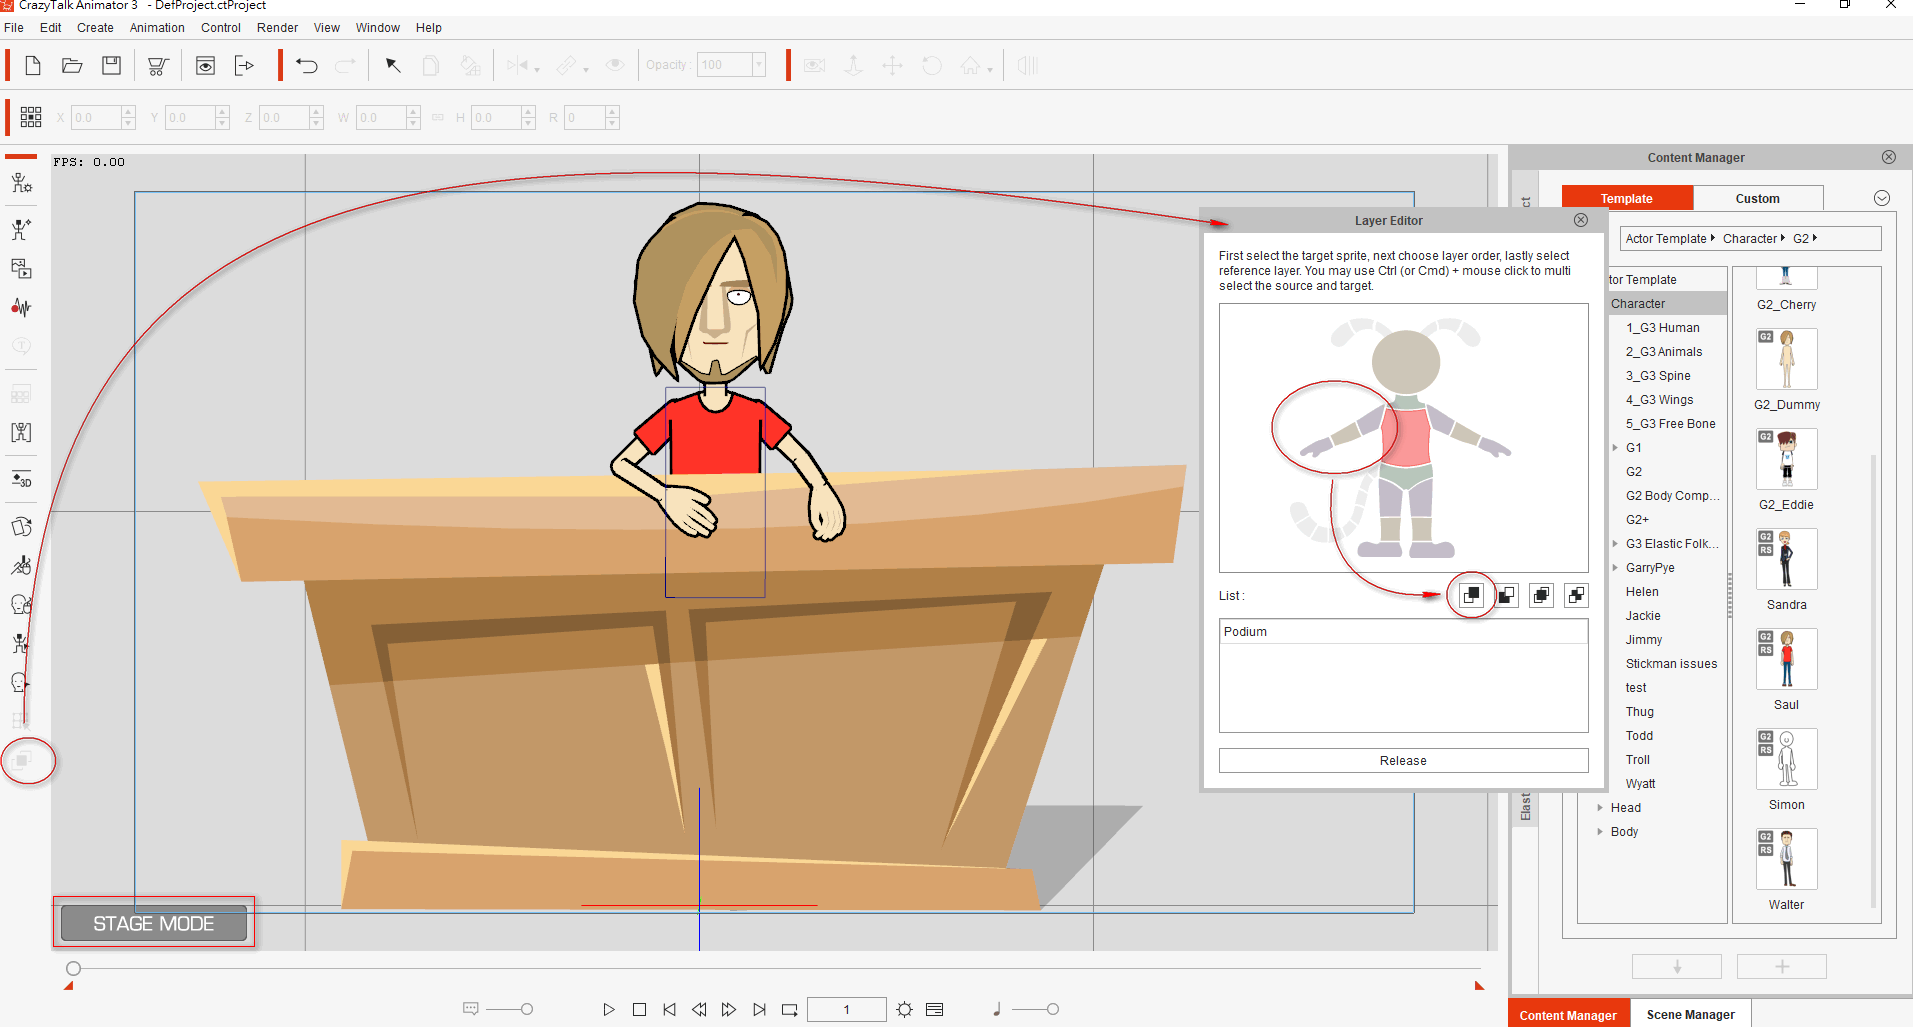Save the current project
The image size is (1913, 1027).
pyautogui.click(x=112, y=66)
